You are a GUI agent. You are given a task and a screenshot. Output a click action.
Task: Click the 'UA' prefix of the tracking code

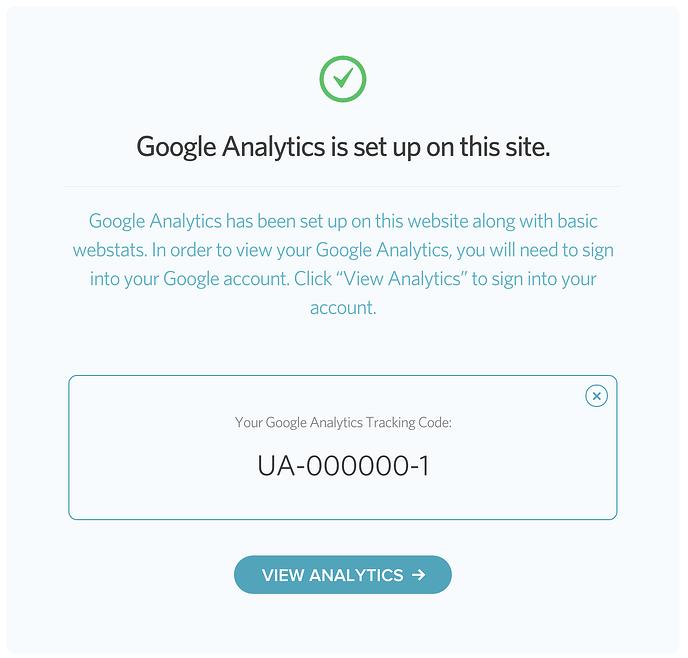[x=276, y=466]
